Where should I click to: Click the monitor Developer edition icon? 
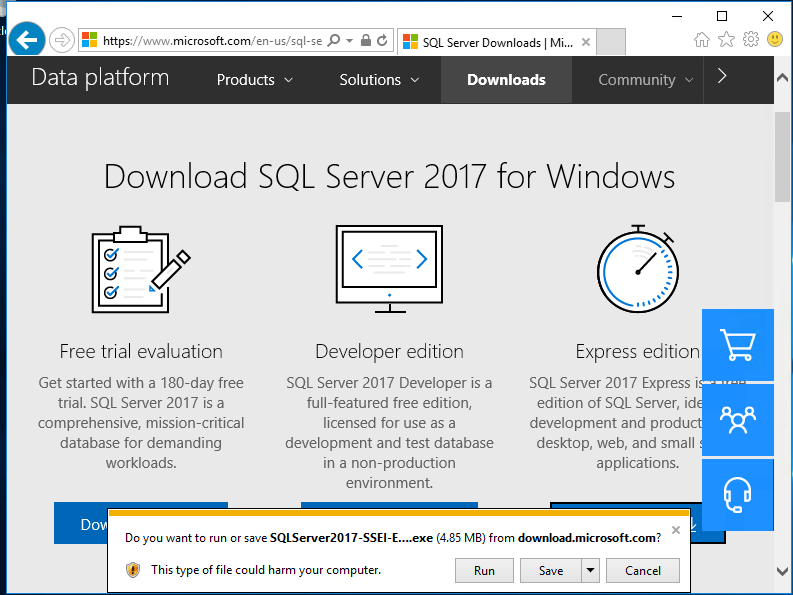click(389, 269)
